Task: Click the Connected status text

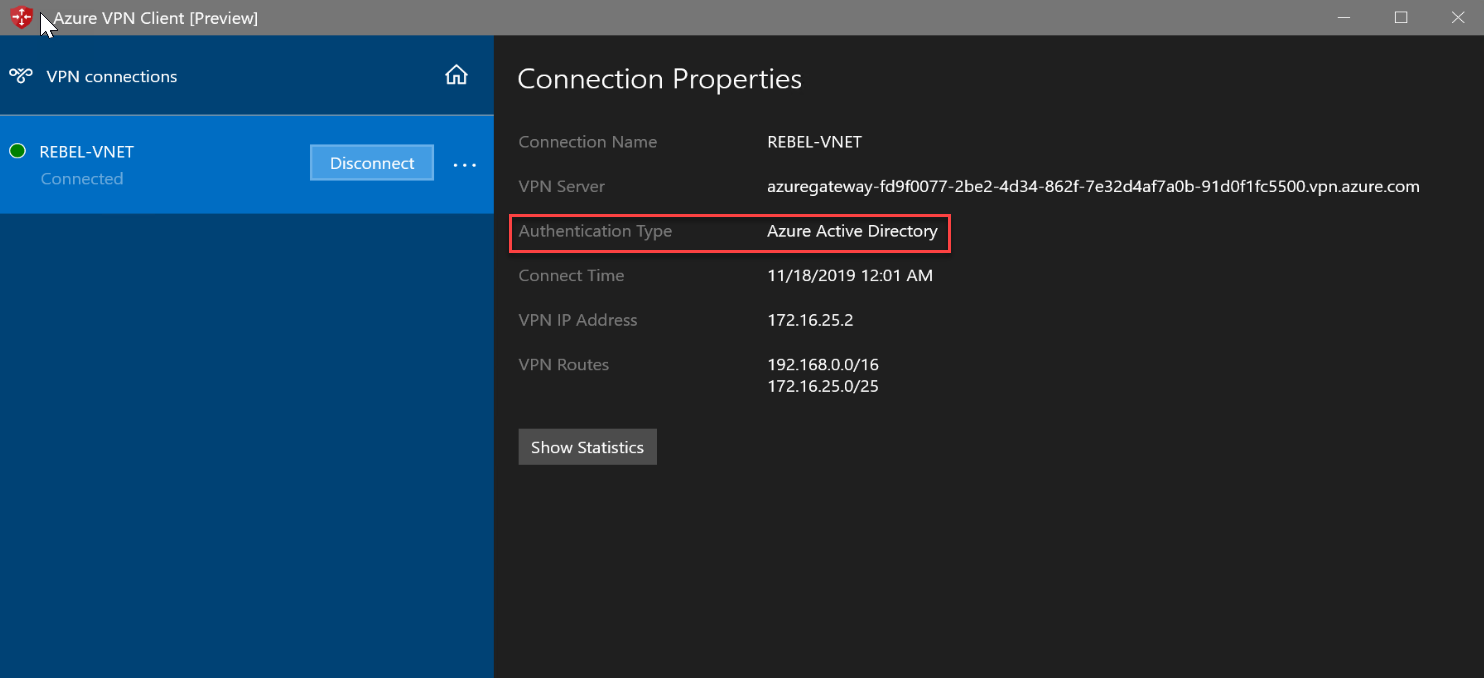Action: point(82,179)
